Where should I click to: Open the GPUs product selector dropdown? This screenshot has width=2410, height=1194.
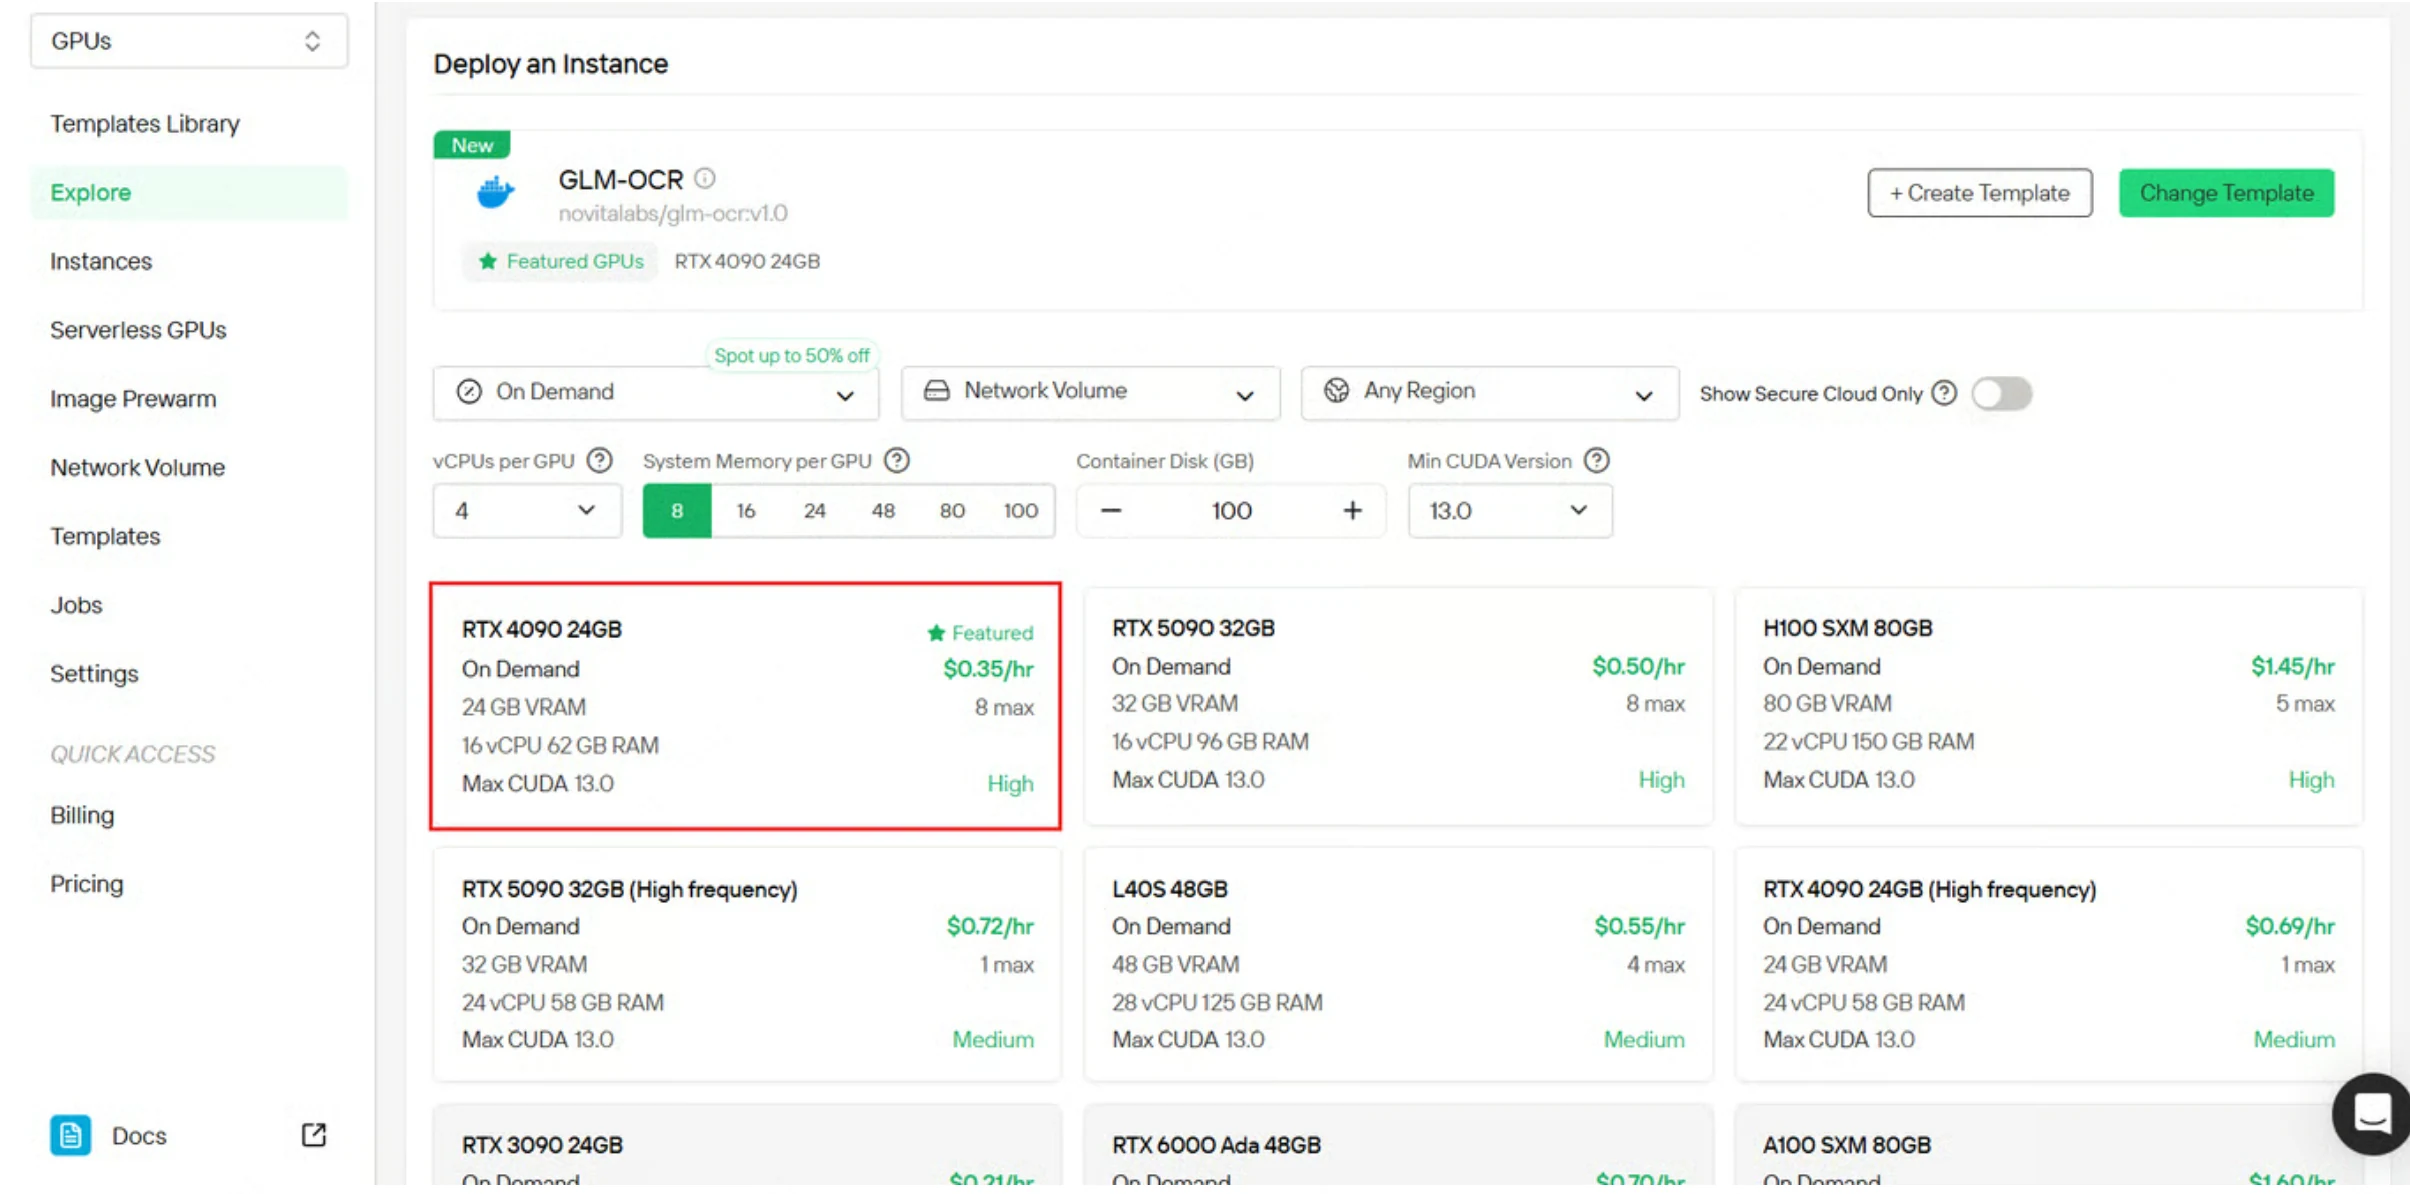[189, 41]
